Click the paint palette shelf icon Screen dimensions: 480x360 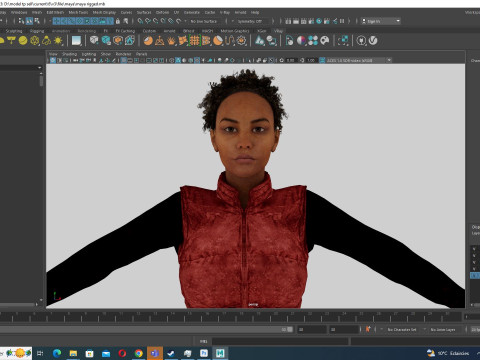pos(325,41)
